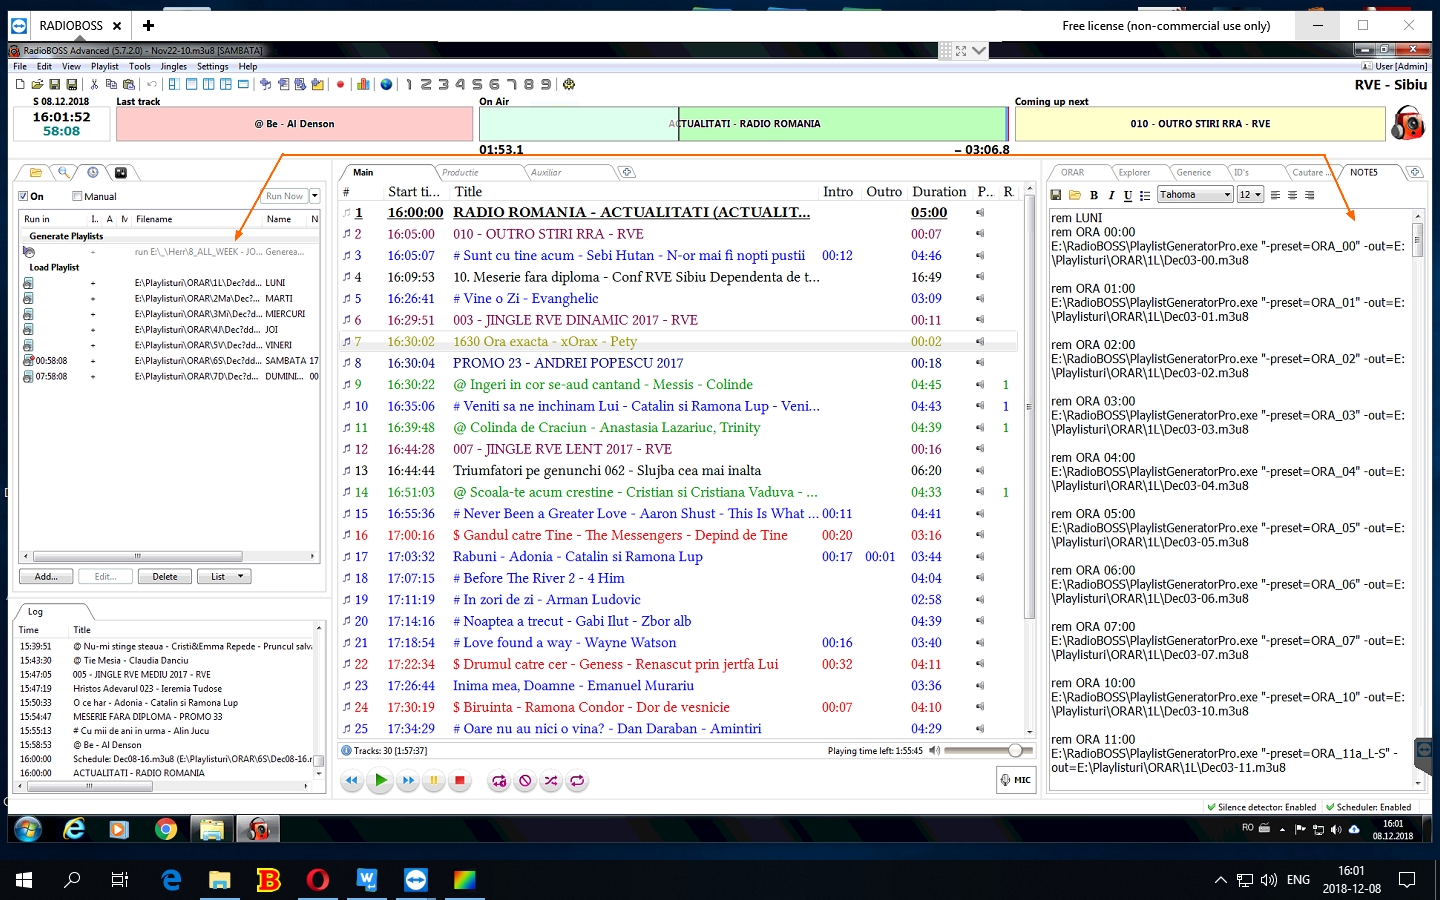
Task: Click the Delete scheduler button
Action: 165,576
